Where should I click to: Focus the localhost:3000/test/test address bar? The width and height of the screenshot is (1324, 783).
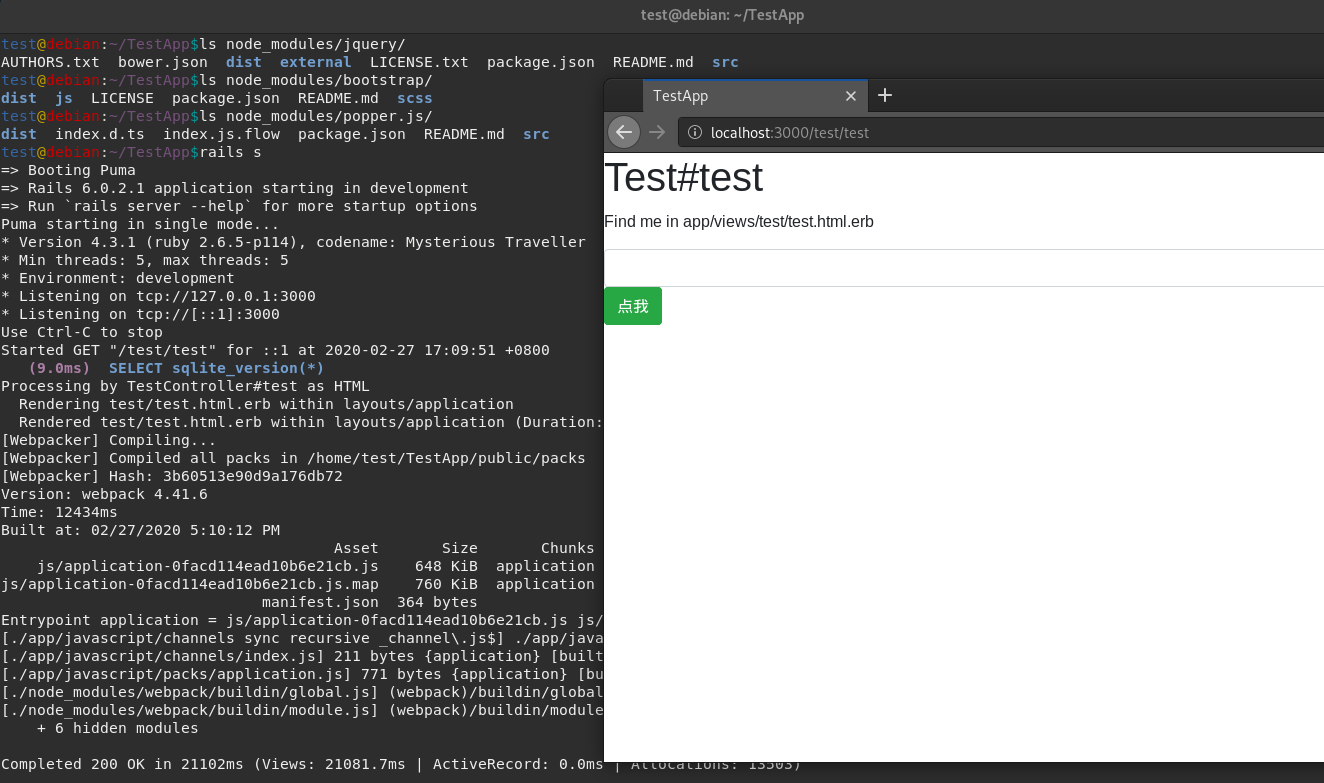900,132
